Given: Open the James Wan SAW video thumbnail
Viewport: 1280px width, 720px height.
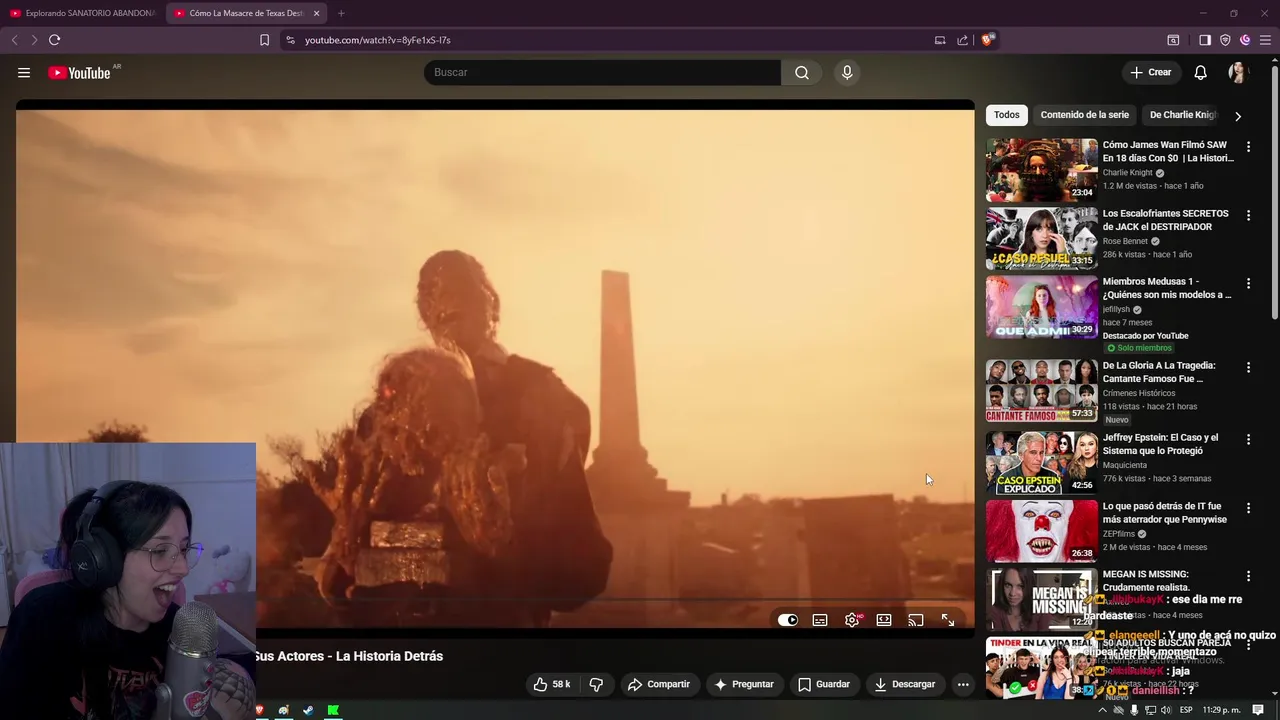Looking at the screenshot, I should [1041, 169].
